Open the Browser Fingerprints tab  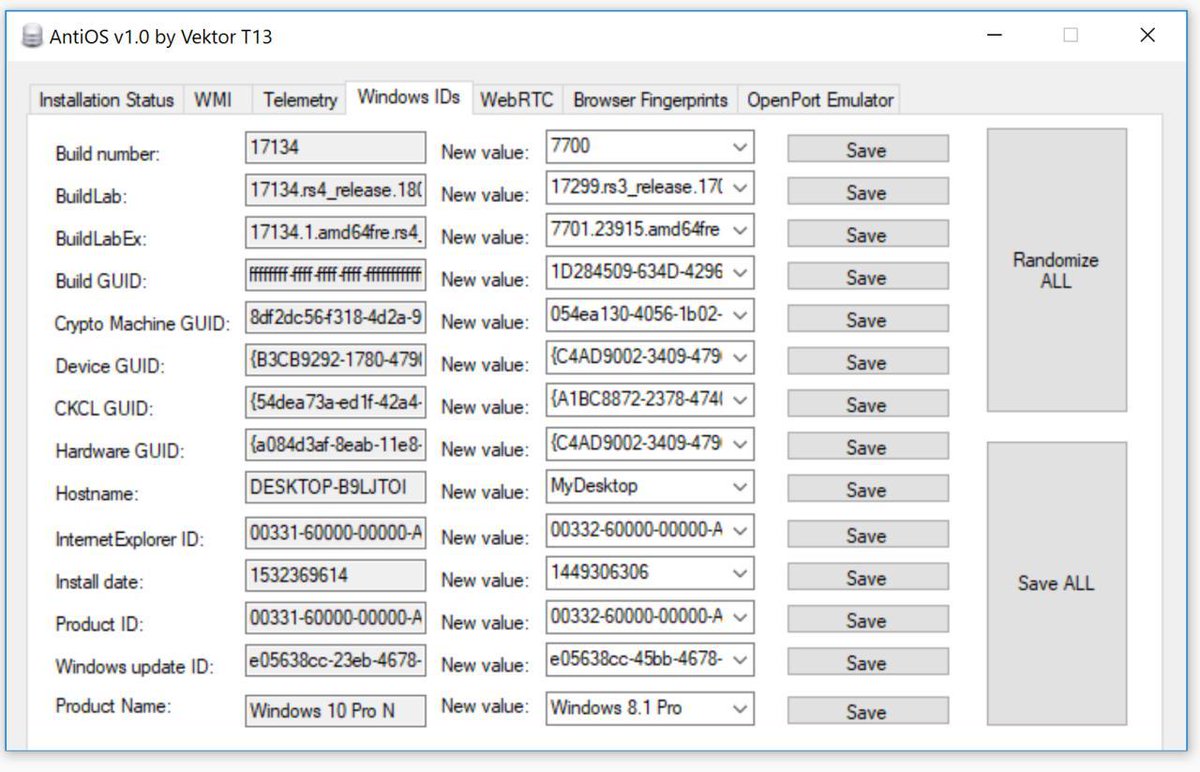click(x=651, y=100)
